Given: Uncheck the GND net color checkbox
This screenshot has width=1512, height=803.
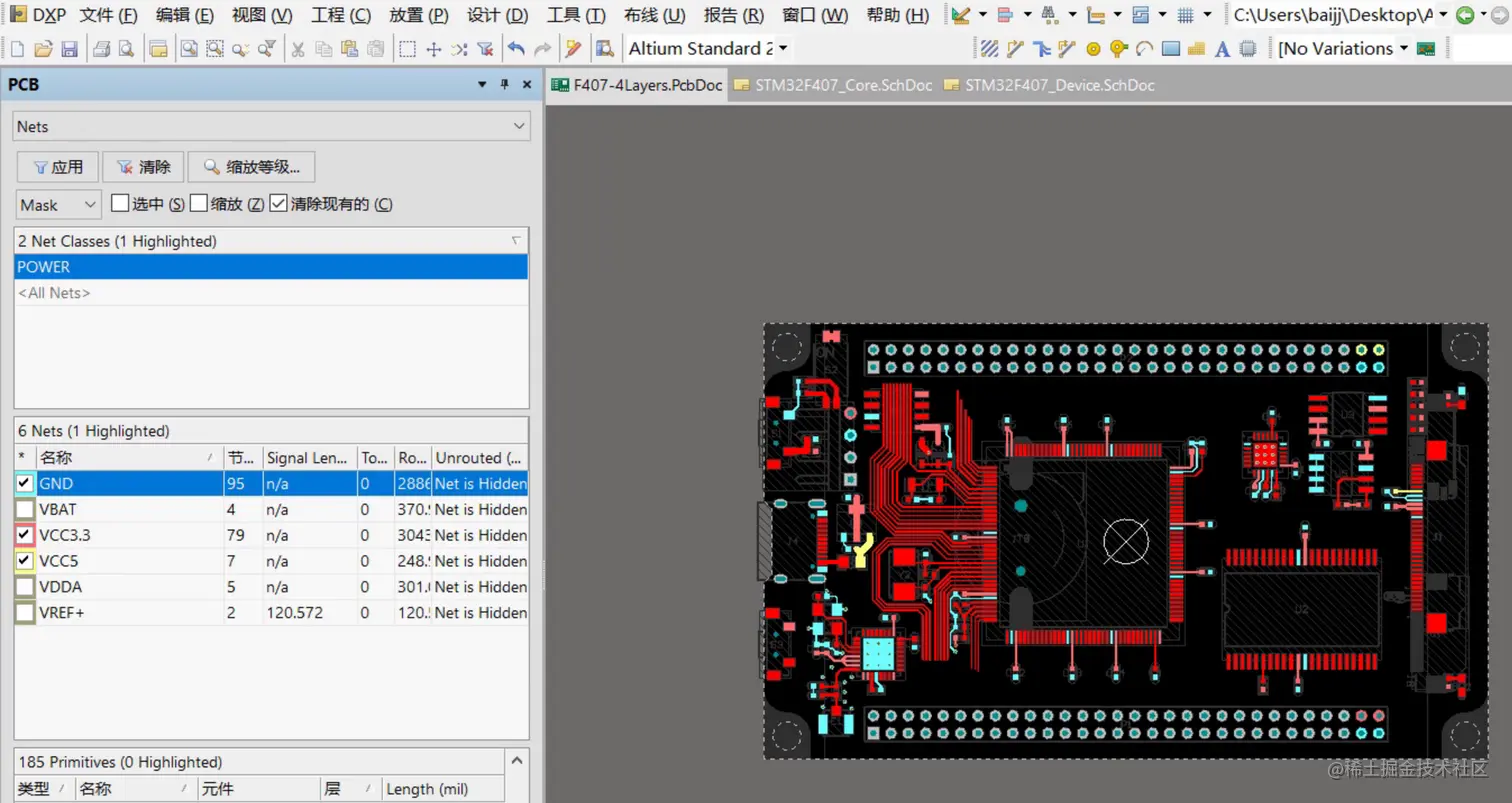Looking at the screenshot, I should point(25,483).
